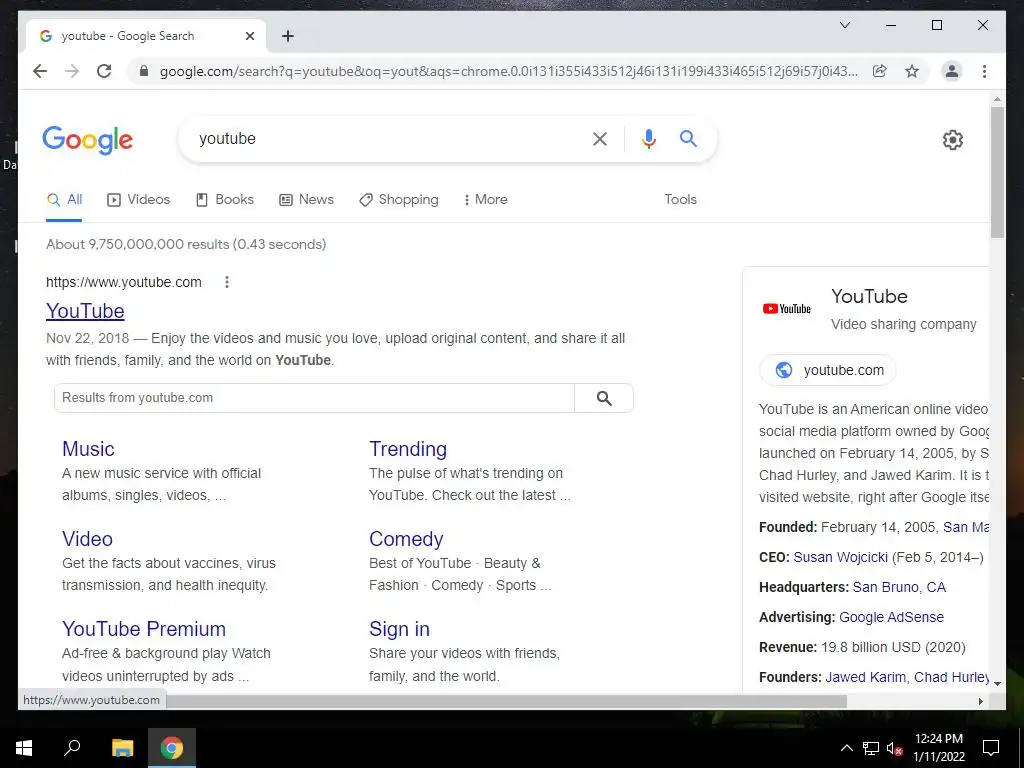Click the YouTube logo in knowledge panel
1024x768 pixels.
pos(787,309)
